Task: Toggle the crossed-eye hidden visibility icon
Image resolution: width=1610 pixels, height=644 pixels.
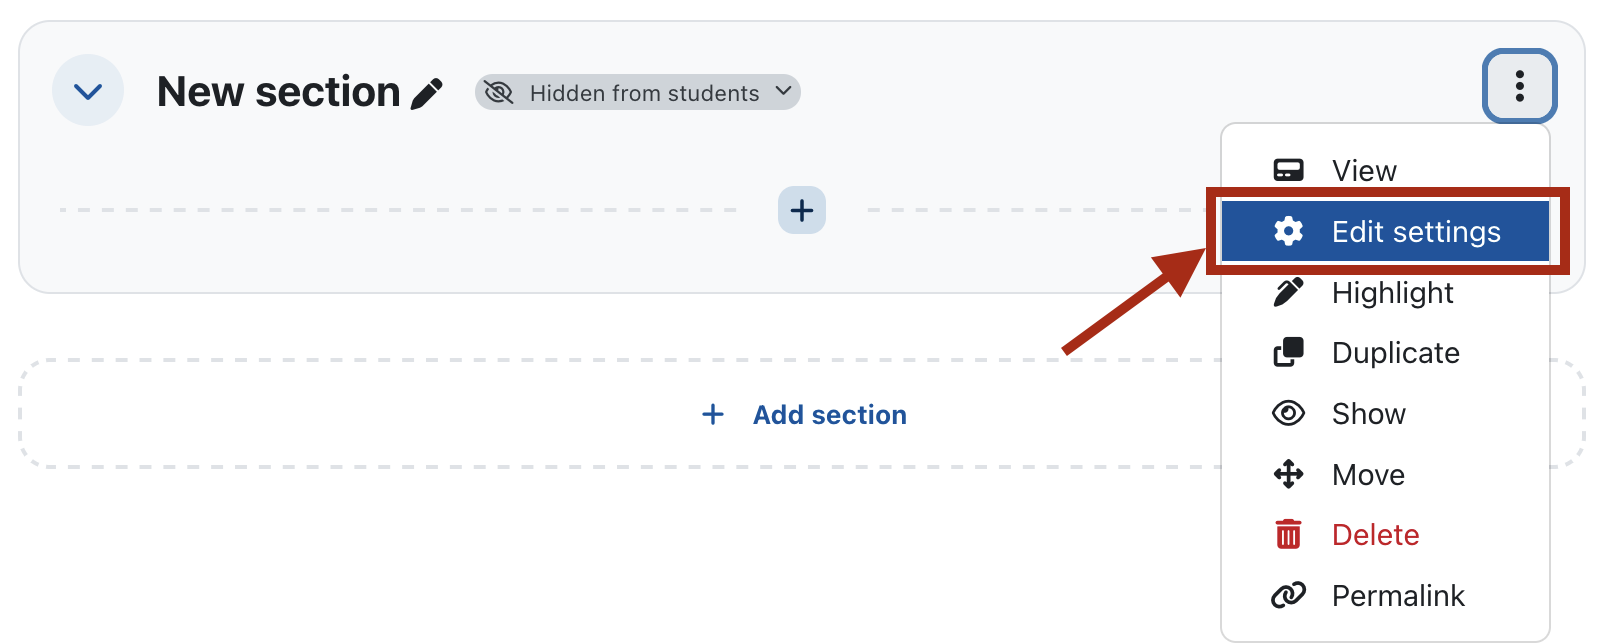Action: (499, 93)
